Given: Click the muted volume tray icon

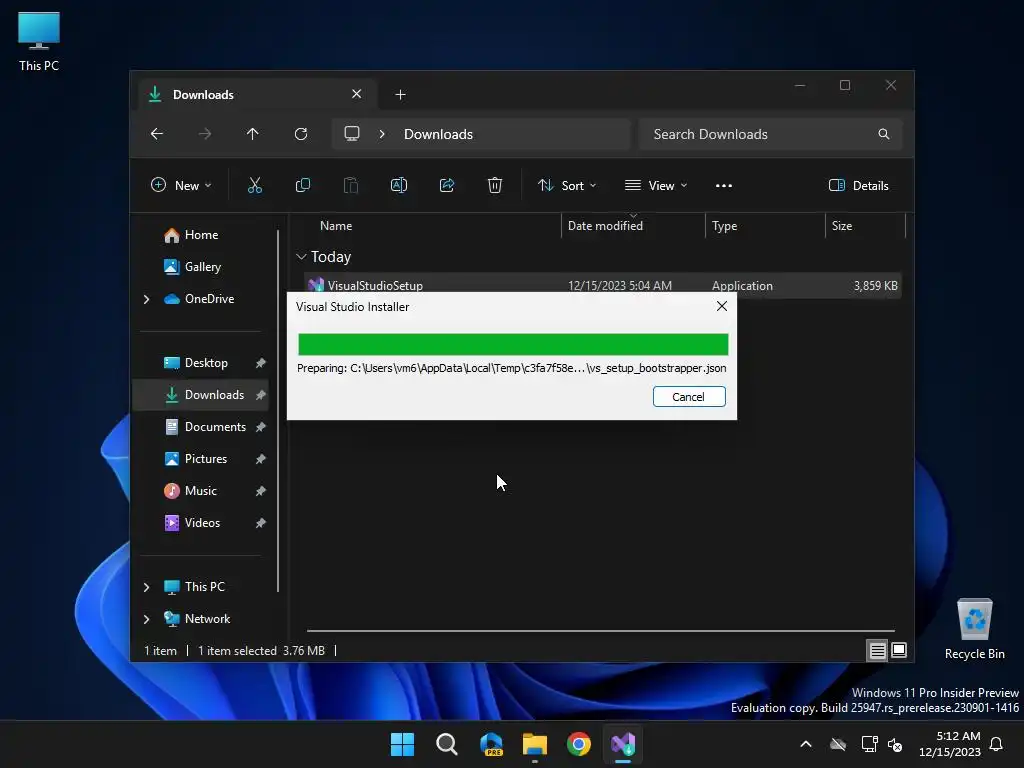Looking at the screenshot, I should (x=895, y=744).
